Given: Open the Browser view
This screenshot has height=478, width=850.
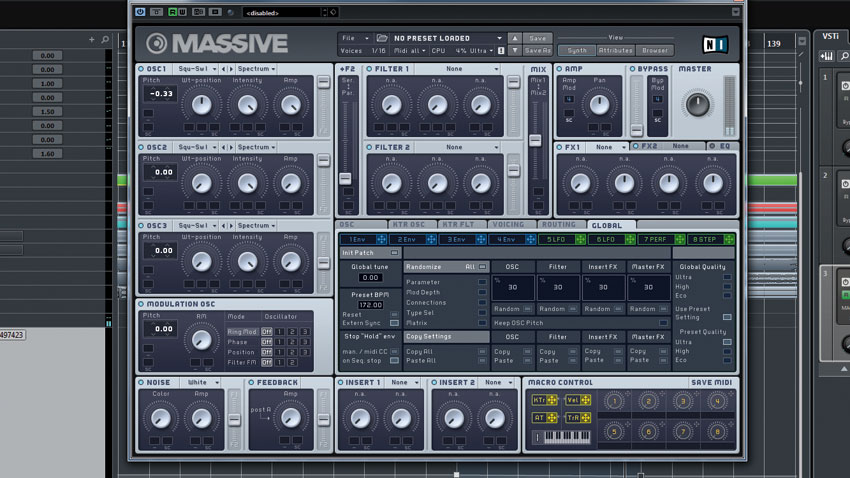Looking at the screenshot, I should (655, 50).
